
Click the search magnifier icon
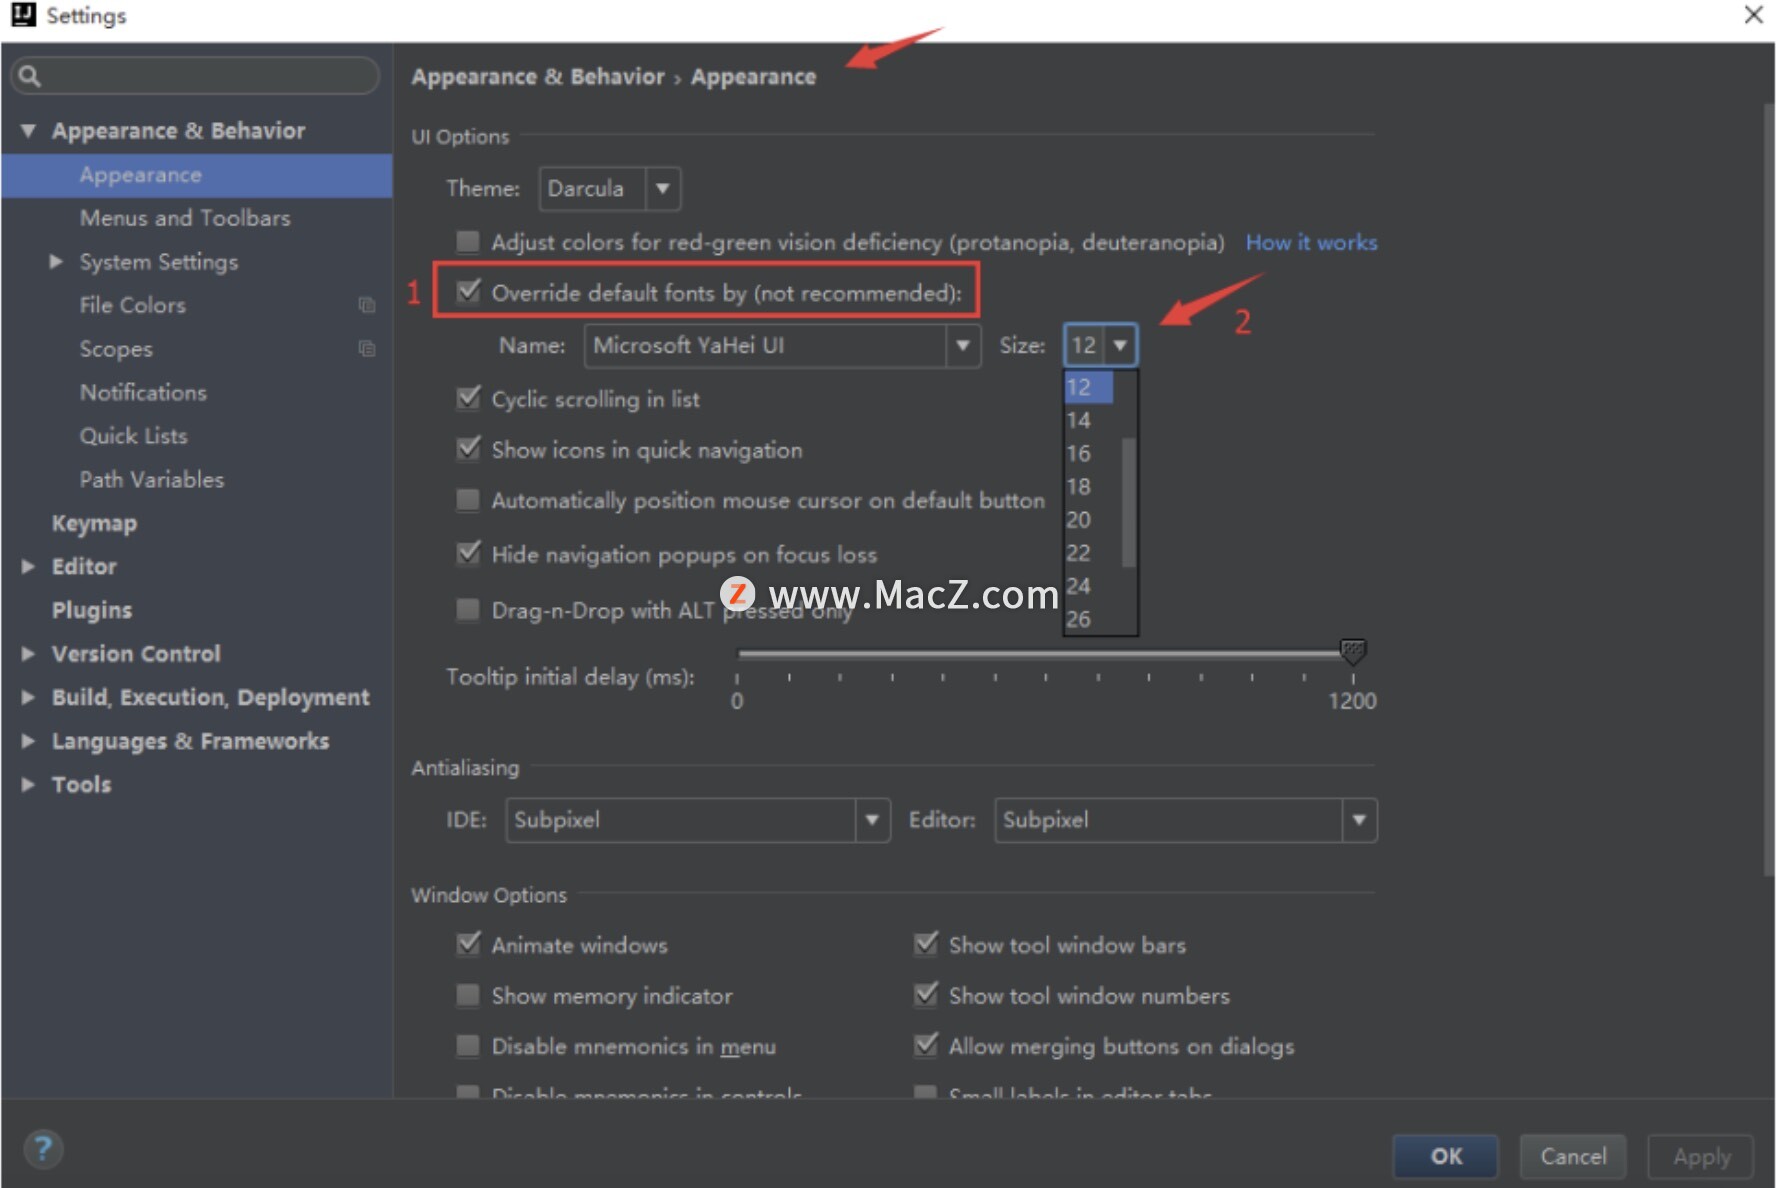coord(30,76)
